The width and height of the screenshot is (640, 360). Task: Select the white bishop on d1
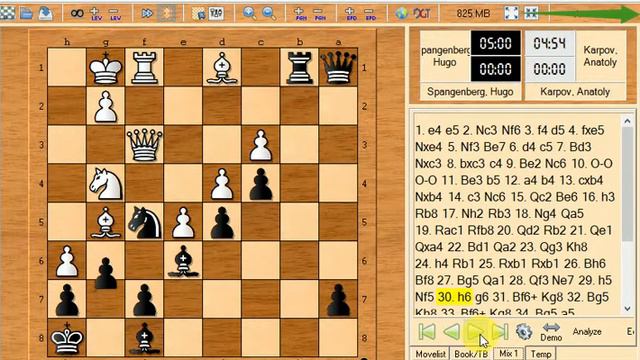[222, 67]
